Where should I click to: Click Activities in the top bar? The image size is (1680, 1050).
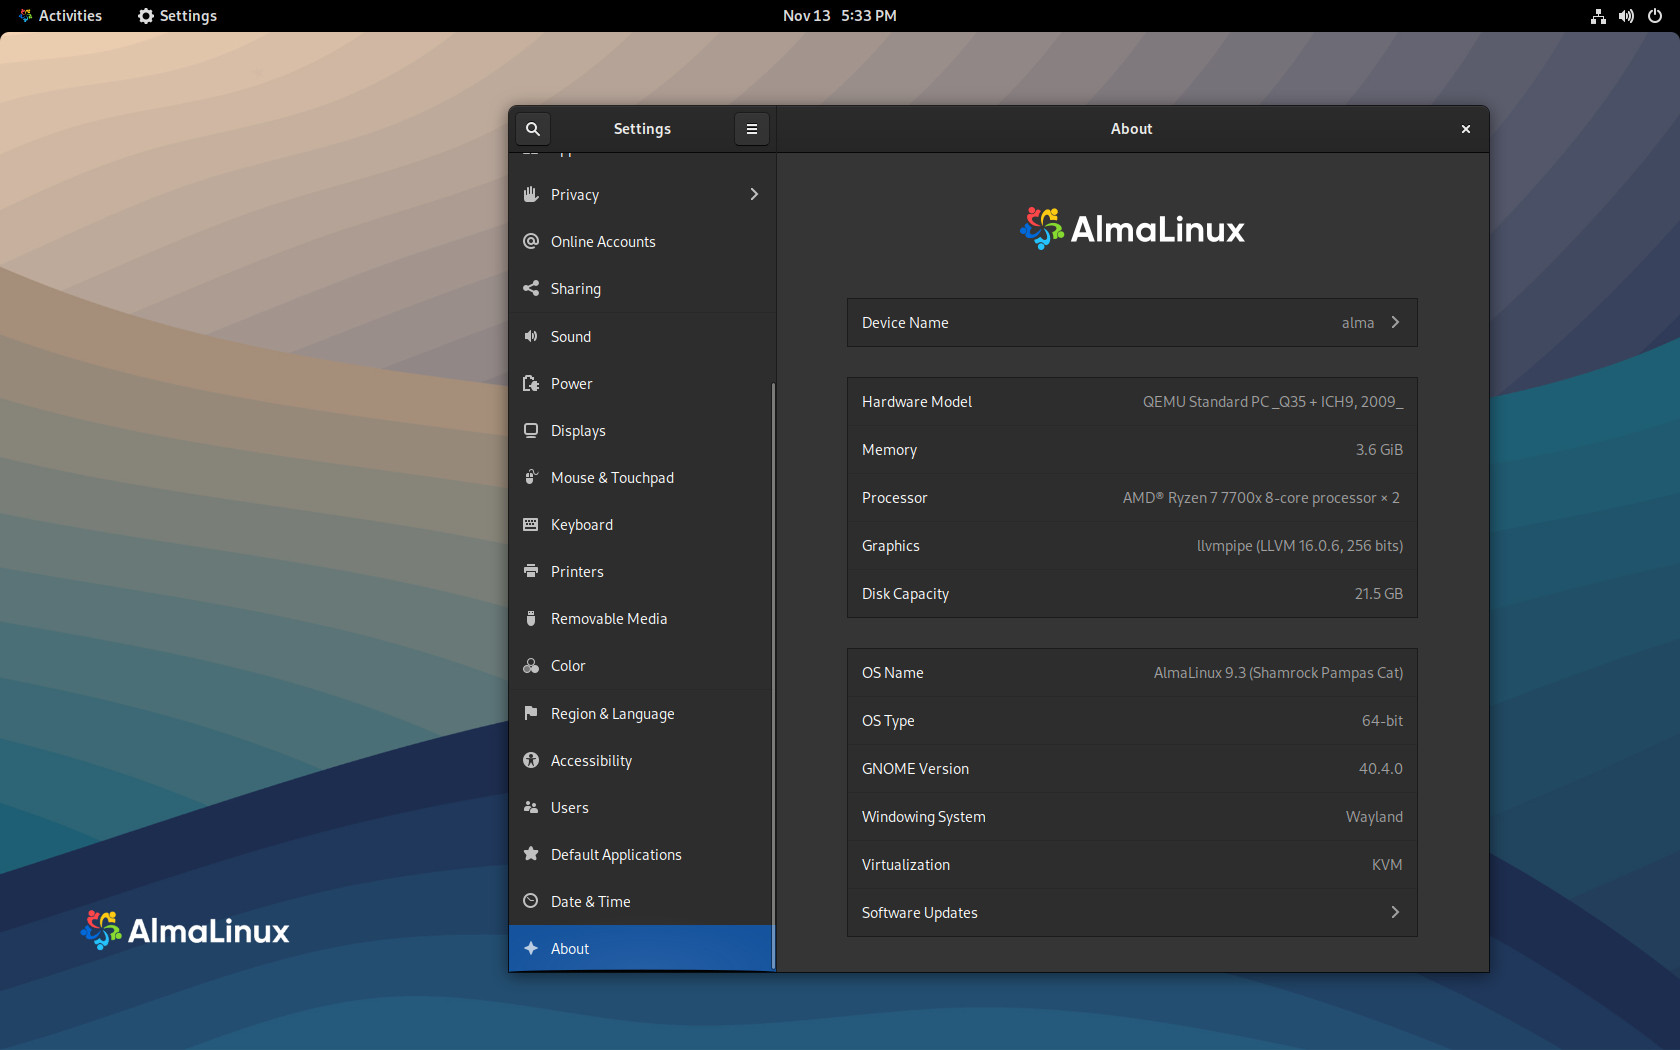60,16
